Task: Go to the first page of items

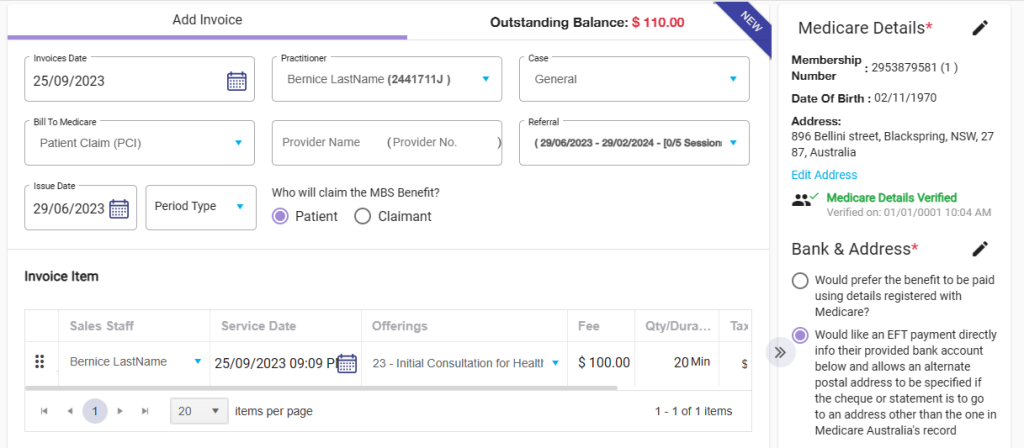Action: [x=44, y=411]
